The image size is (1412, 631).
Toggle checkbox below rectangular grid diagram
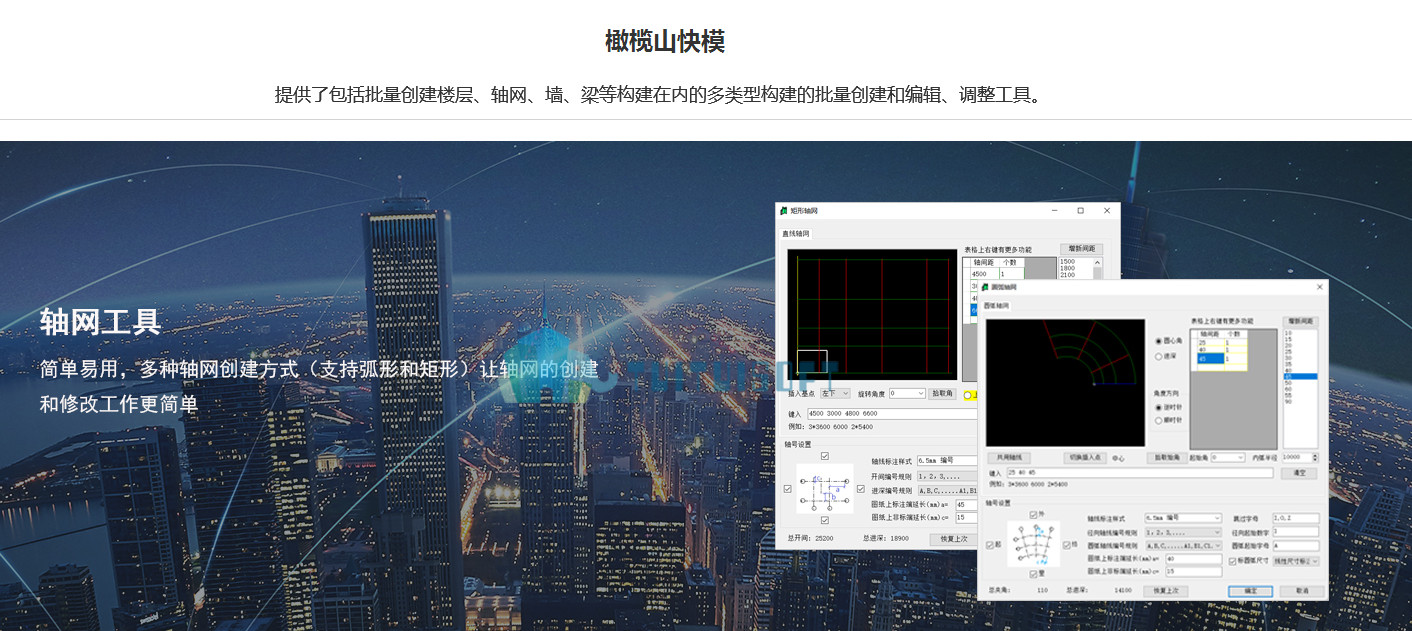coord(824,520)
